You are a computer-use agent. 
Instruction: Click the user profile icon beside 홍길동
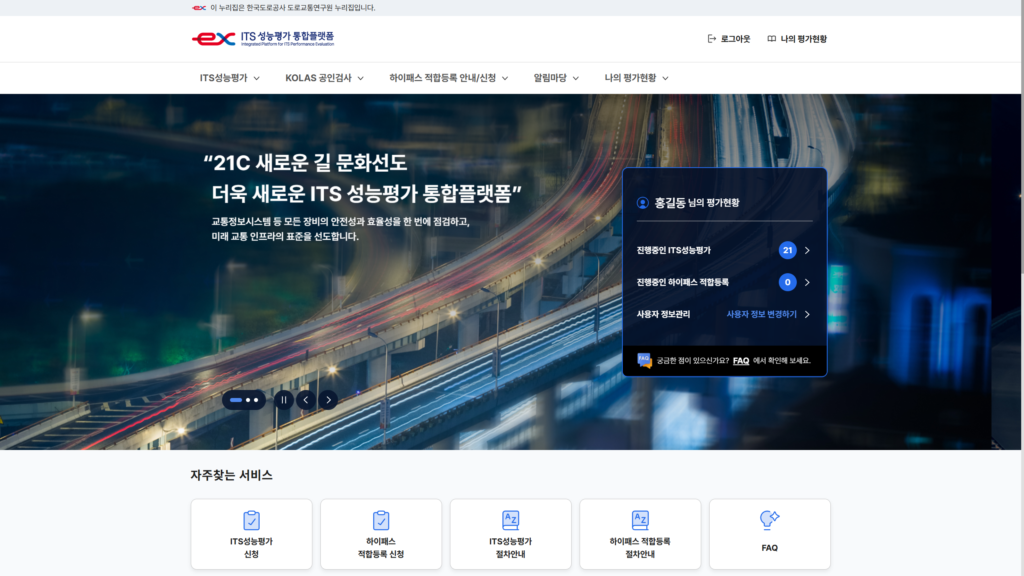[x=643, y=203]
